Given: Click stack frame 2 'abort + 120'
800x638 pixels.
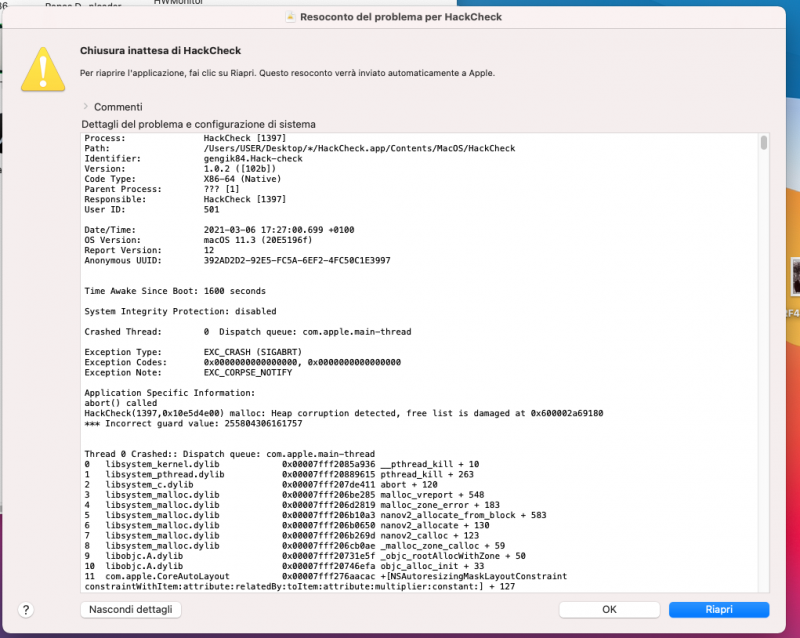Looking at the screenshot, I should coord(261,485).
